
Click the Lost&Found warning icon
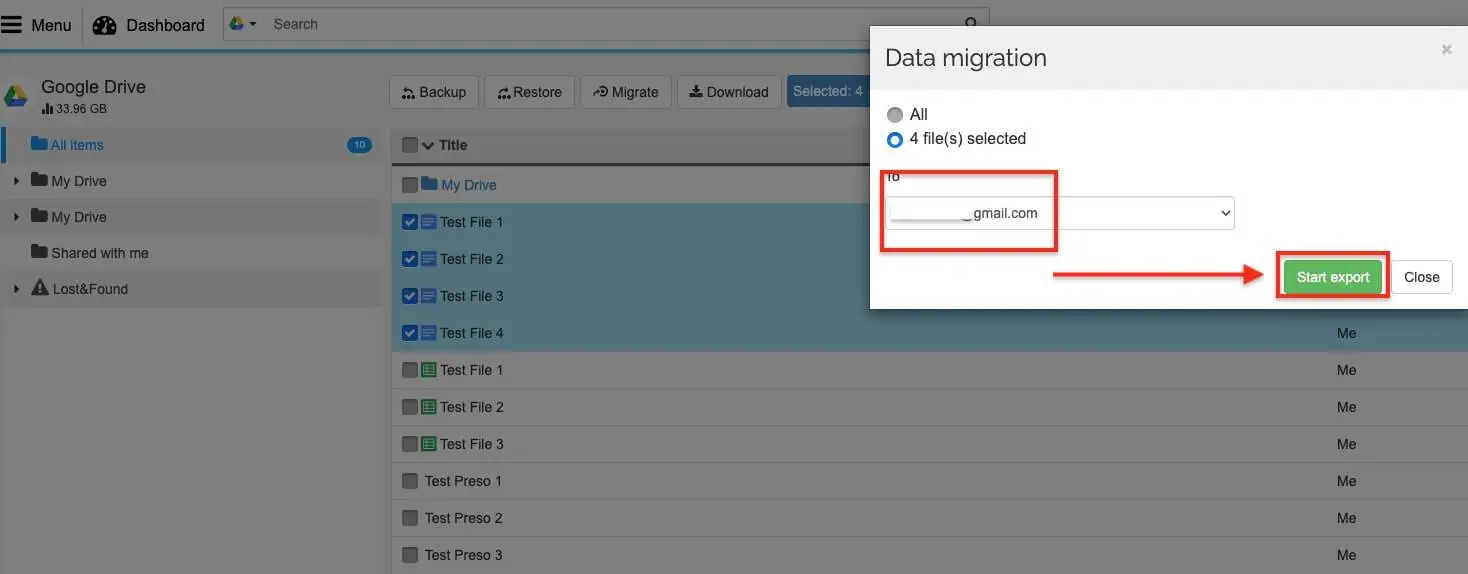coord(40,288)
